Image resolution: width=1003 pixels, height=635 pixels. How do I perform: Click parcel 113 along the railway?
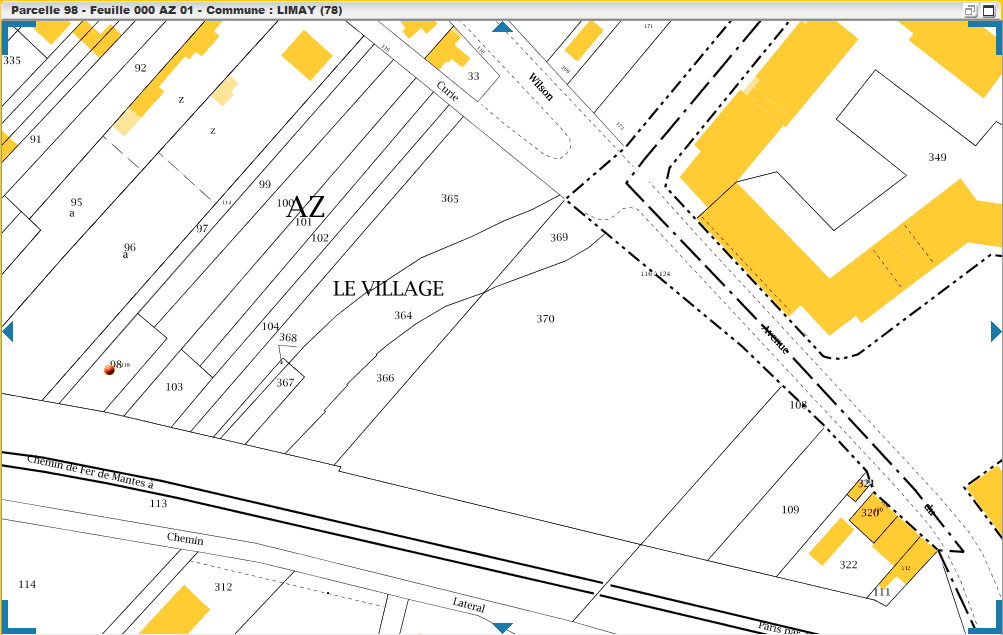158,504
